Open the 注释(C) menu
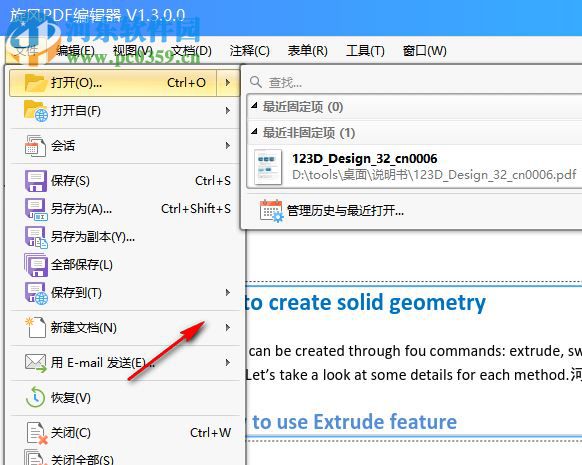Image resolution: width=582 pixels, height=465 pixels. [249, 50]
